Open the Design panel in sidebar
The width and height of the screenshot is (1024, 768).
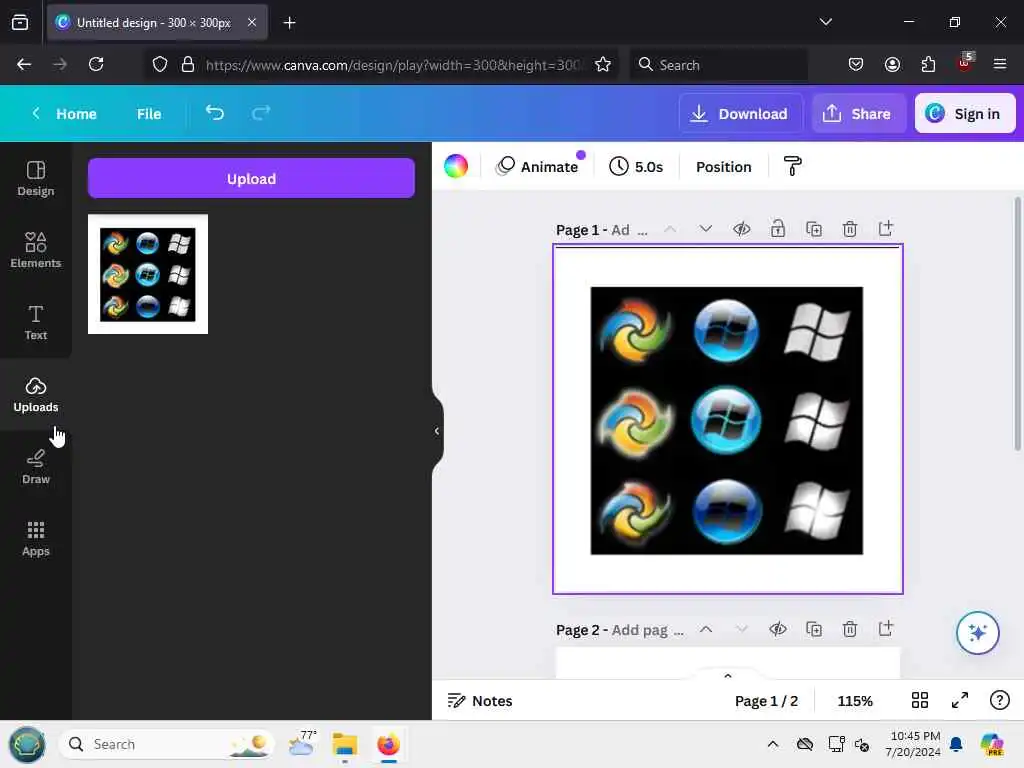point(35,178)
